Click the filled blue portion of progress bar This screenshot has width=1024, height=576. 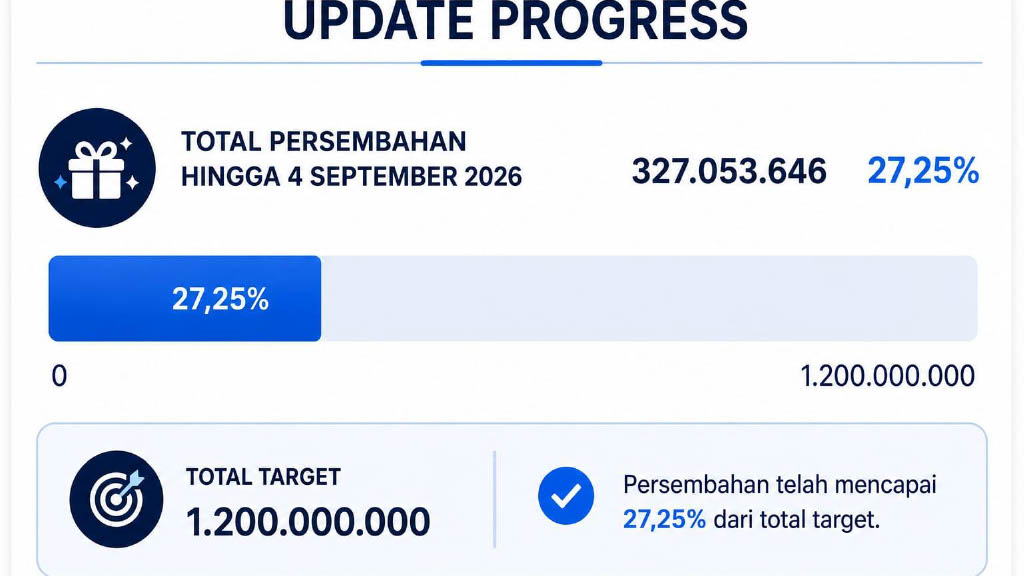[185, 298]
